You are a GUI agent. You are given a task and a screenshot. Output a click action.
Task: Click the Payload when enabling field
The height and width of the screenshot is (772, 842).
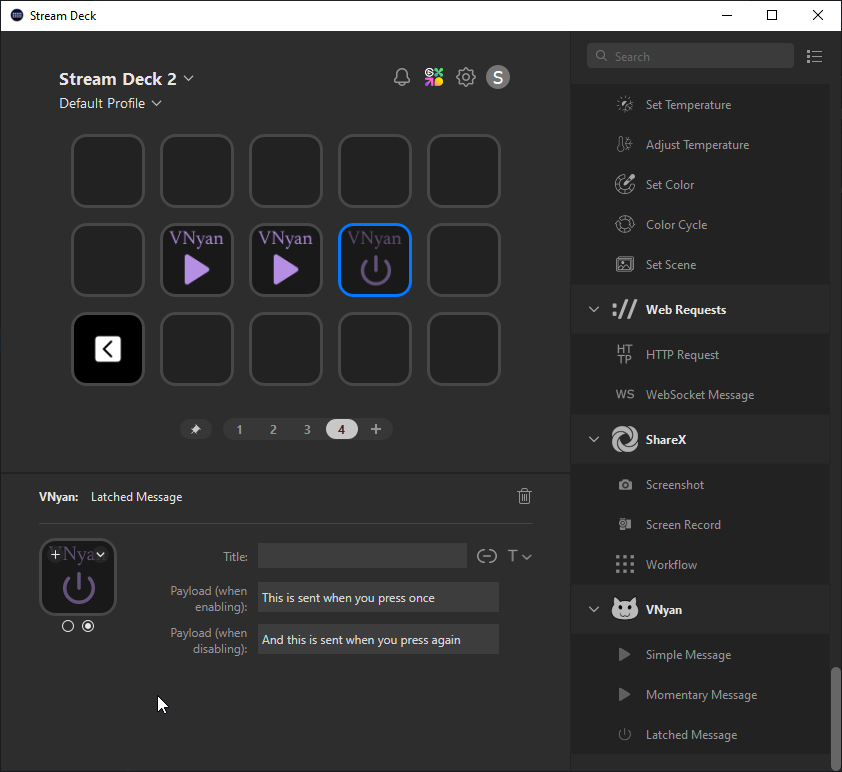[378, 597]
